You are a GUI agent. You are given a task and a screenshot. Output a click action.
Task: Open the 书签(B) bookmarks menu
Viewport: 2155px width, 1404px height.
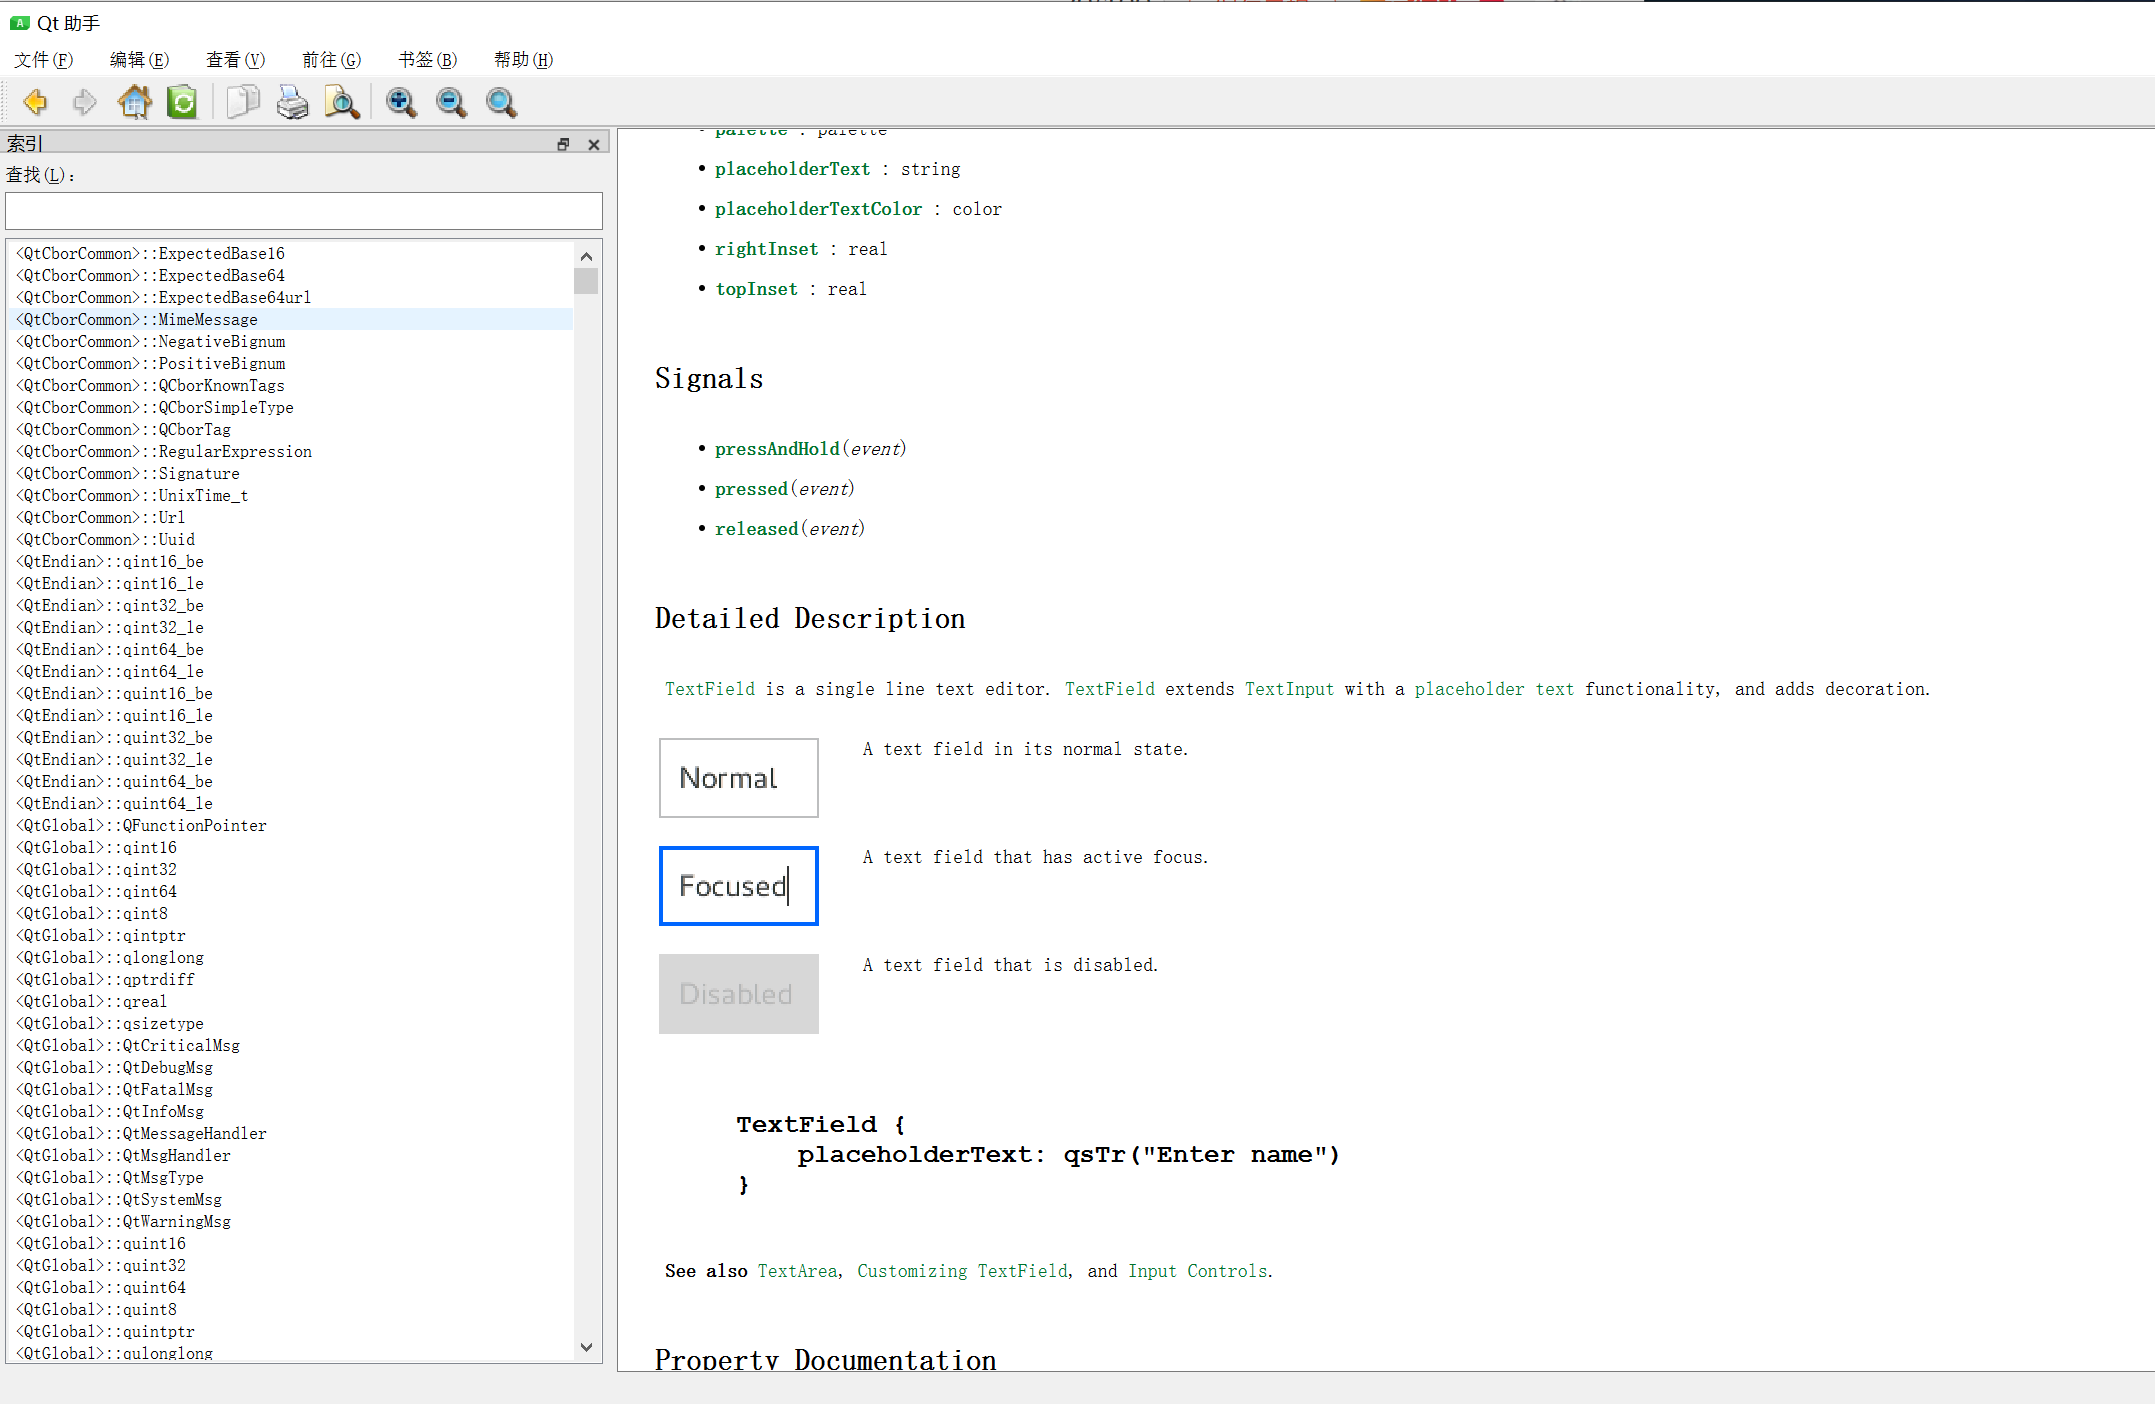pyautogui.click(x=427, y=60)
